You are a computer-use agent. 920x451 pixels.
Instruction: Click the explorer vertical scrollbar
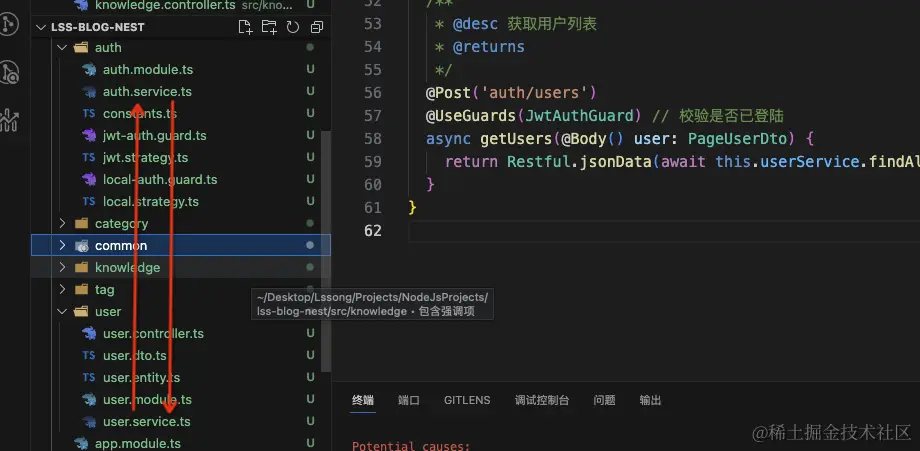pyautogui.click(x=327, y=251)
